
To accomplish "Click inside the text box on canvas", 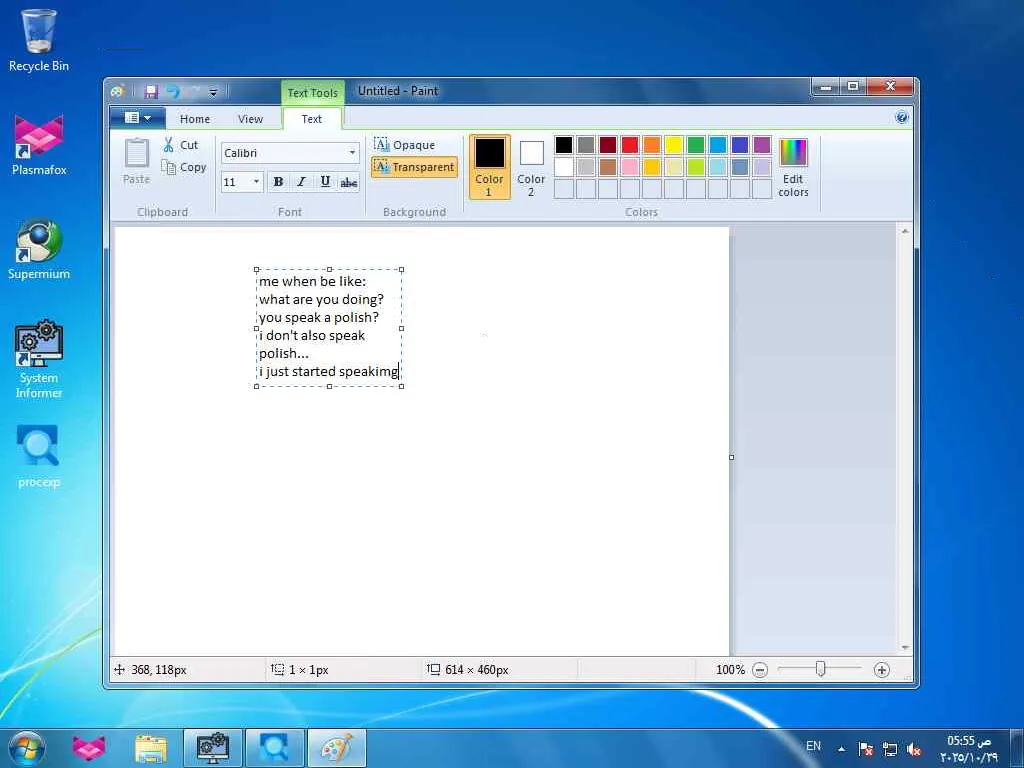I will point(328,327).
